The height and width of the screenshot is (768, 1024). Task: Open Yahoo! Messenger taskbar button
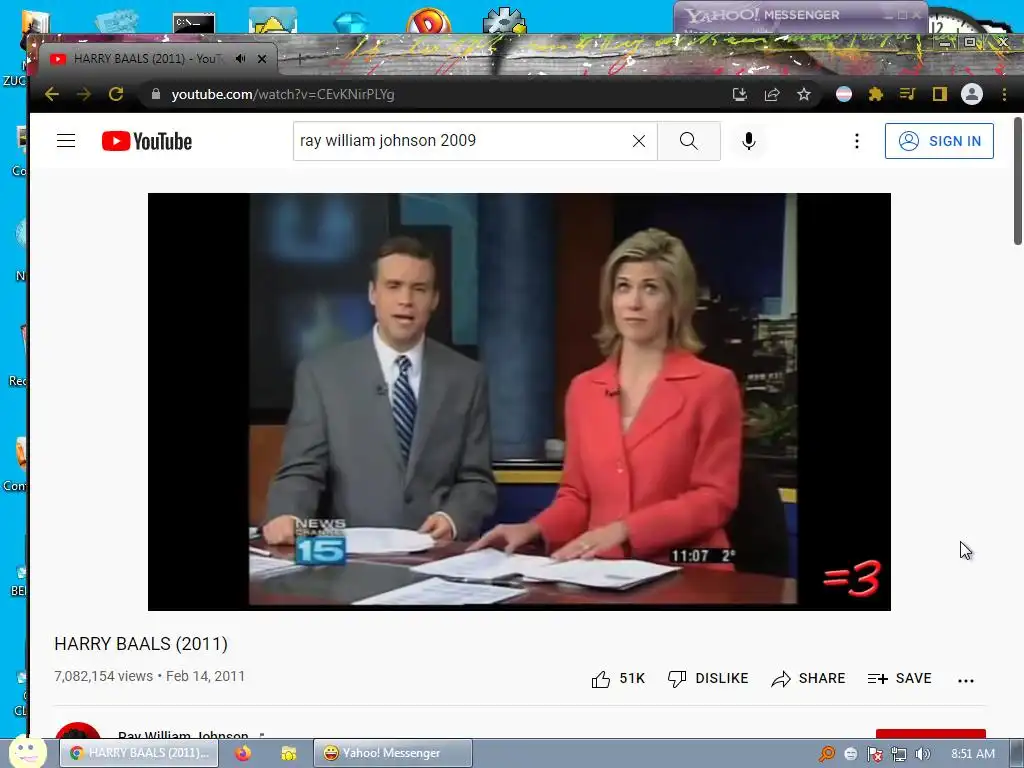[392, 753]
